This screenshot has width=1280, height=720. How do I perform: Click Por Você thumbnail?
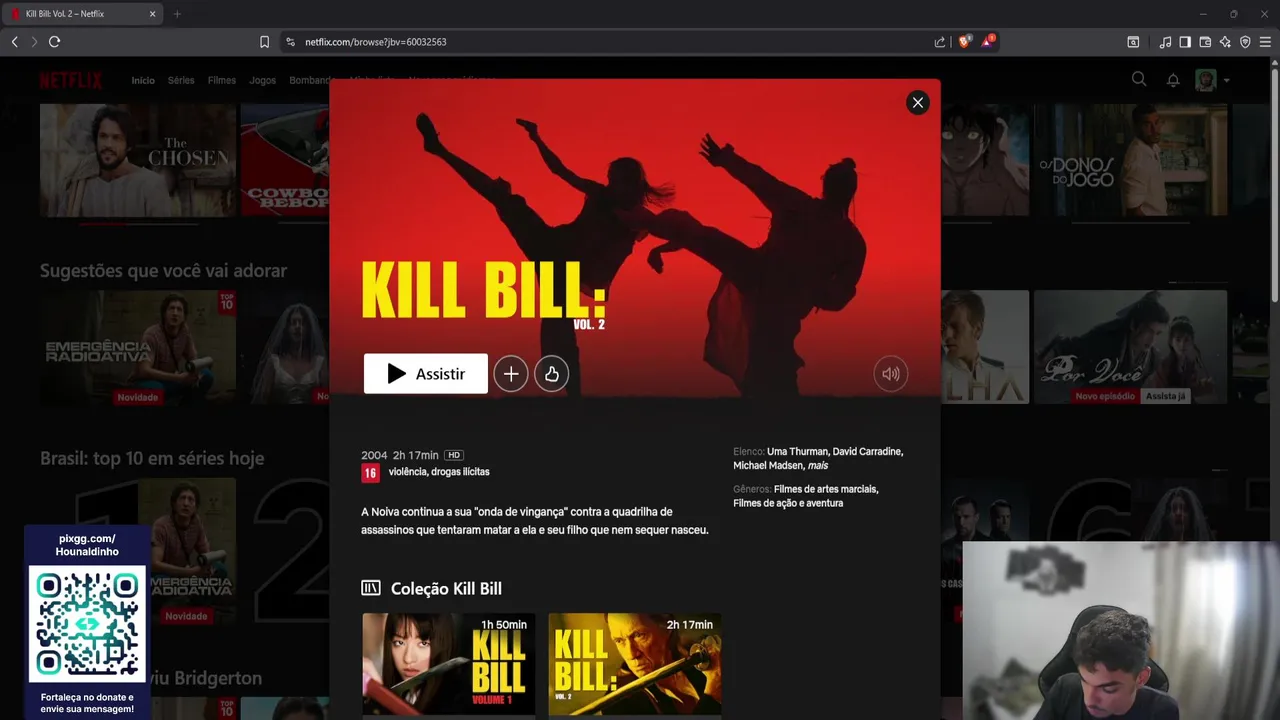pyautogui.click(x=1130, y=347)
